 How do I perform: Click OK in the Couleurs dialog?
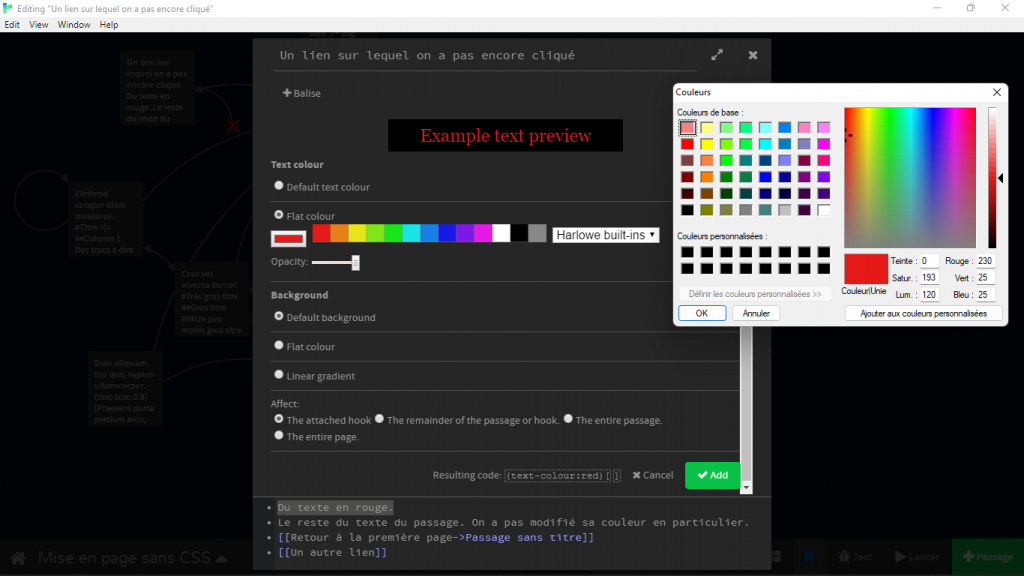point(701,313)
